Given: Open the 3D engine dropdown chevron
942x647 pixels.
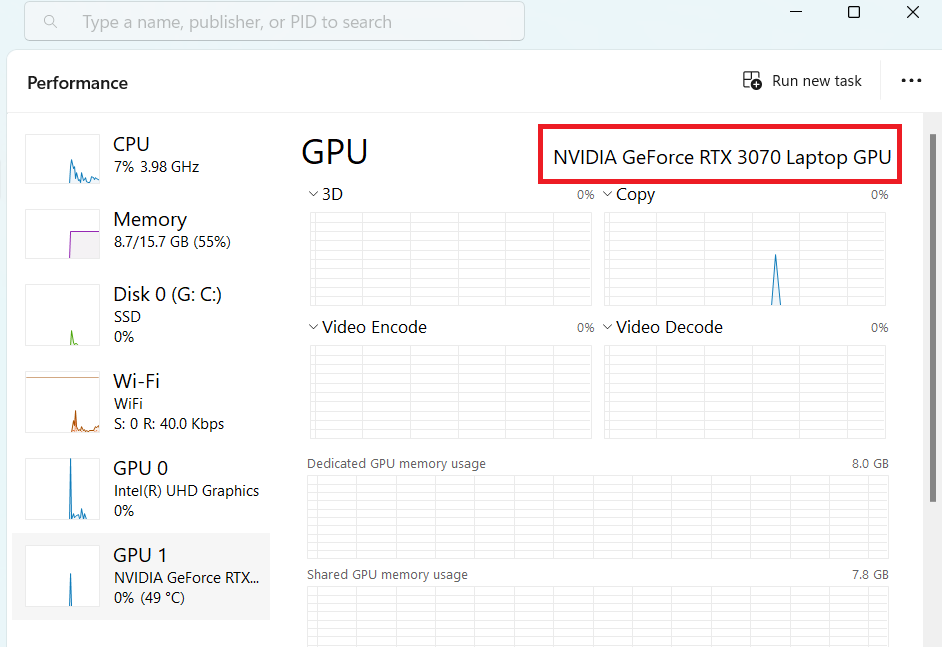Looking at the screenshot, I should tap(313, 194).
